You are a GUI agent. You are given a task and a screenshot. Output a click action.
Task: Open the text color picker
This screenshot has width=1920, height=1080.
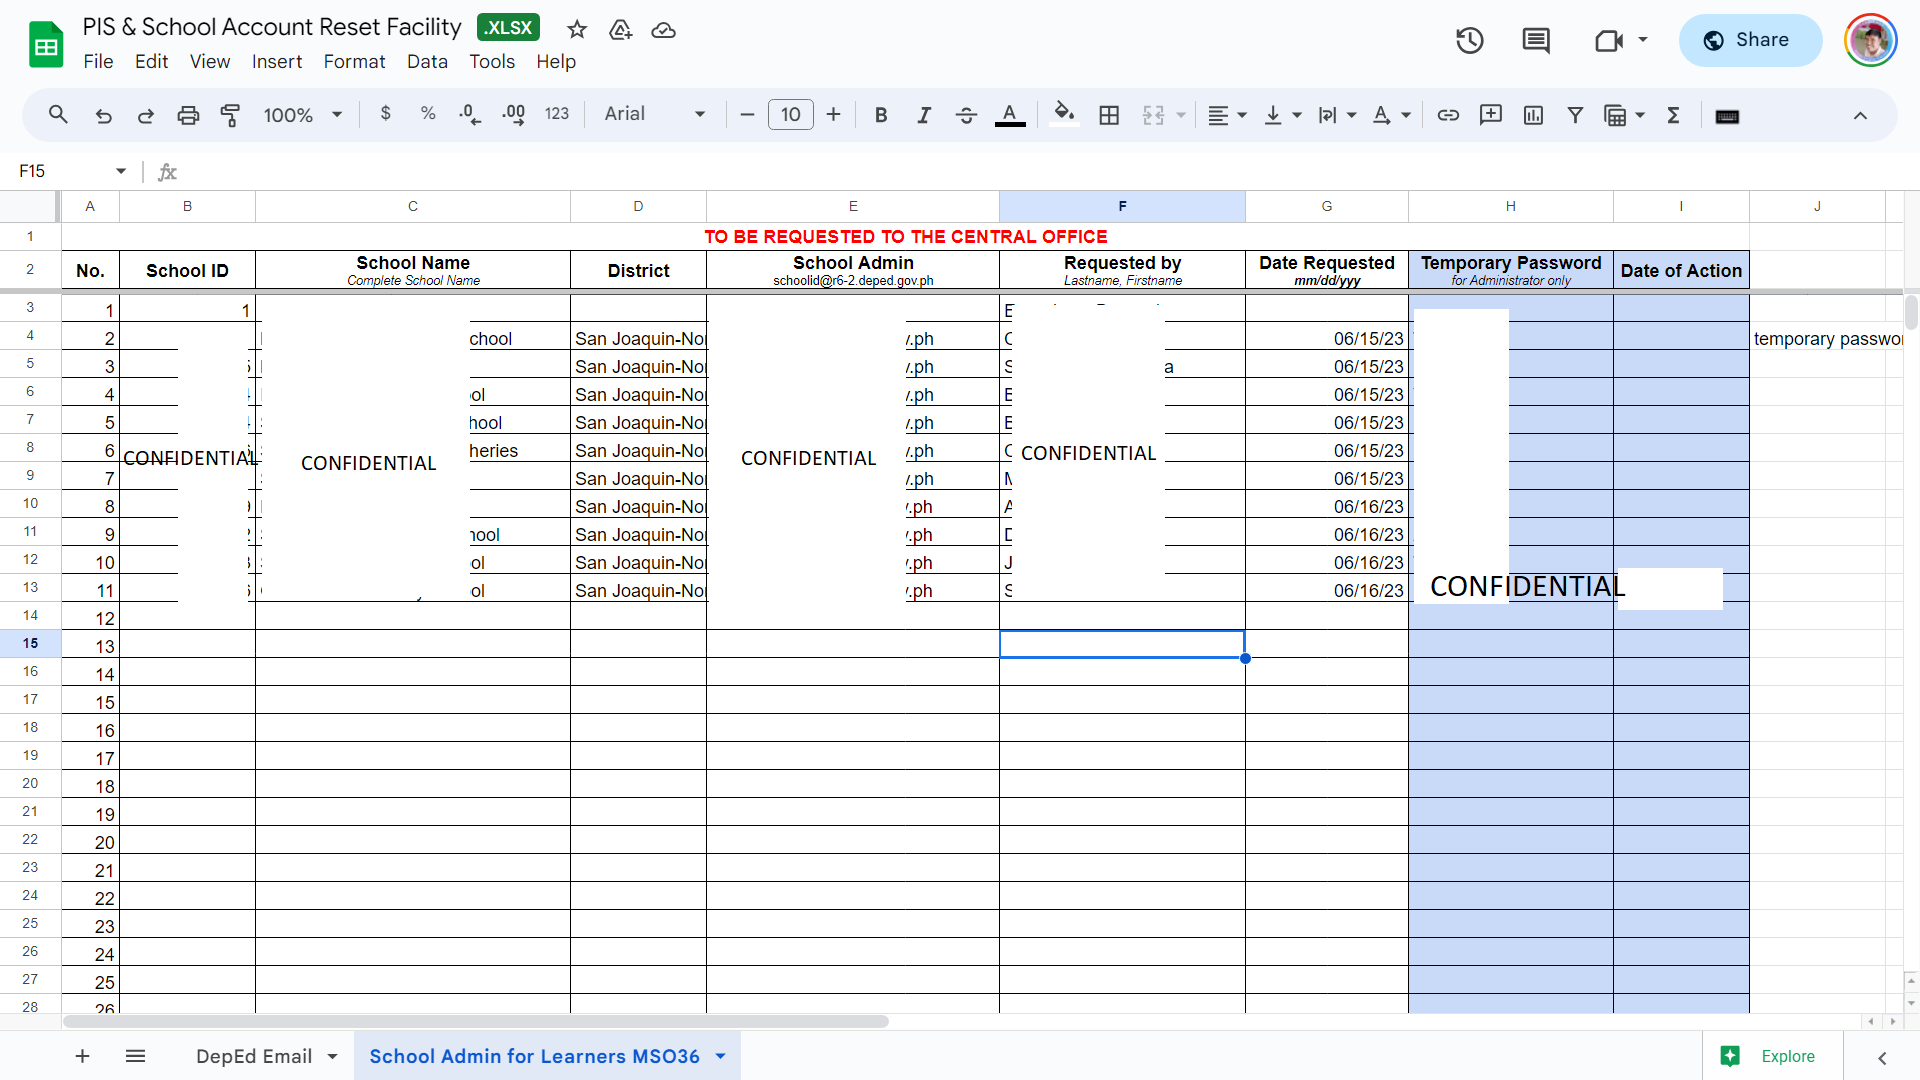point(1010,115)
